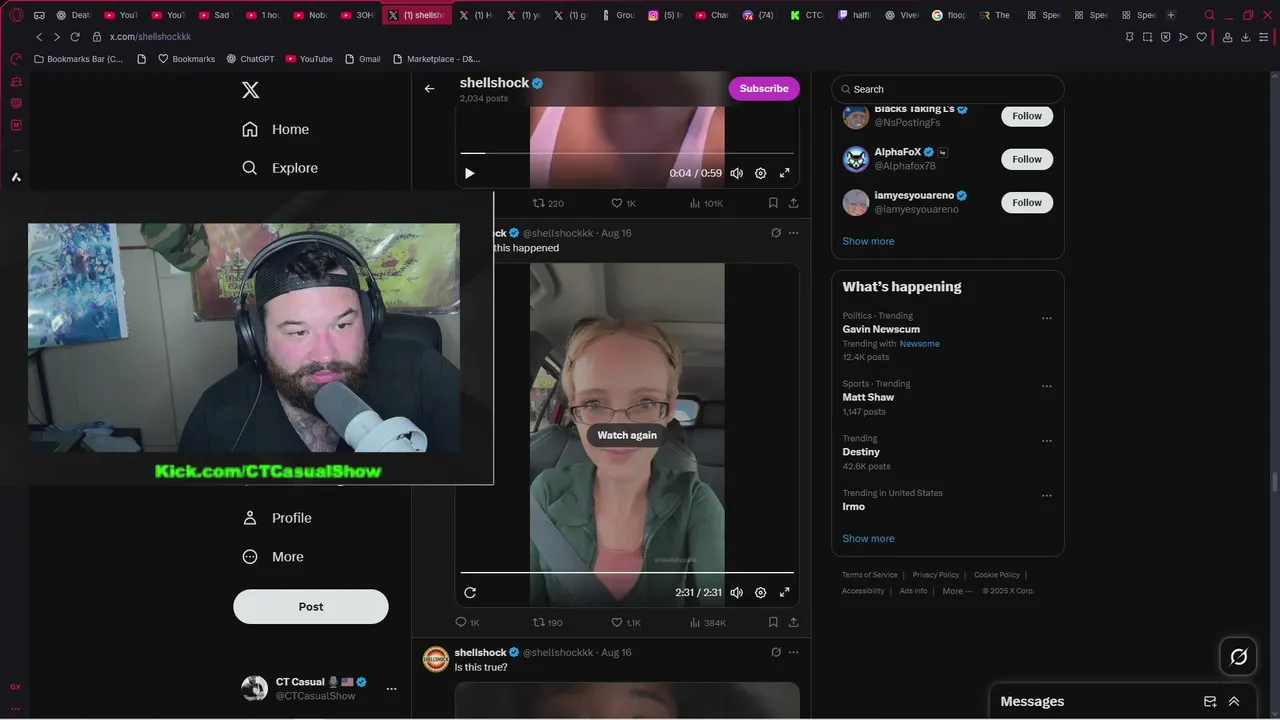1280x720 pixels.
Task: Open CT Casual account options menu
Action: pos(391,688)
